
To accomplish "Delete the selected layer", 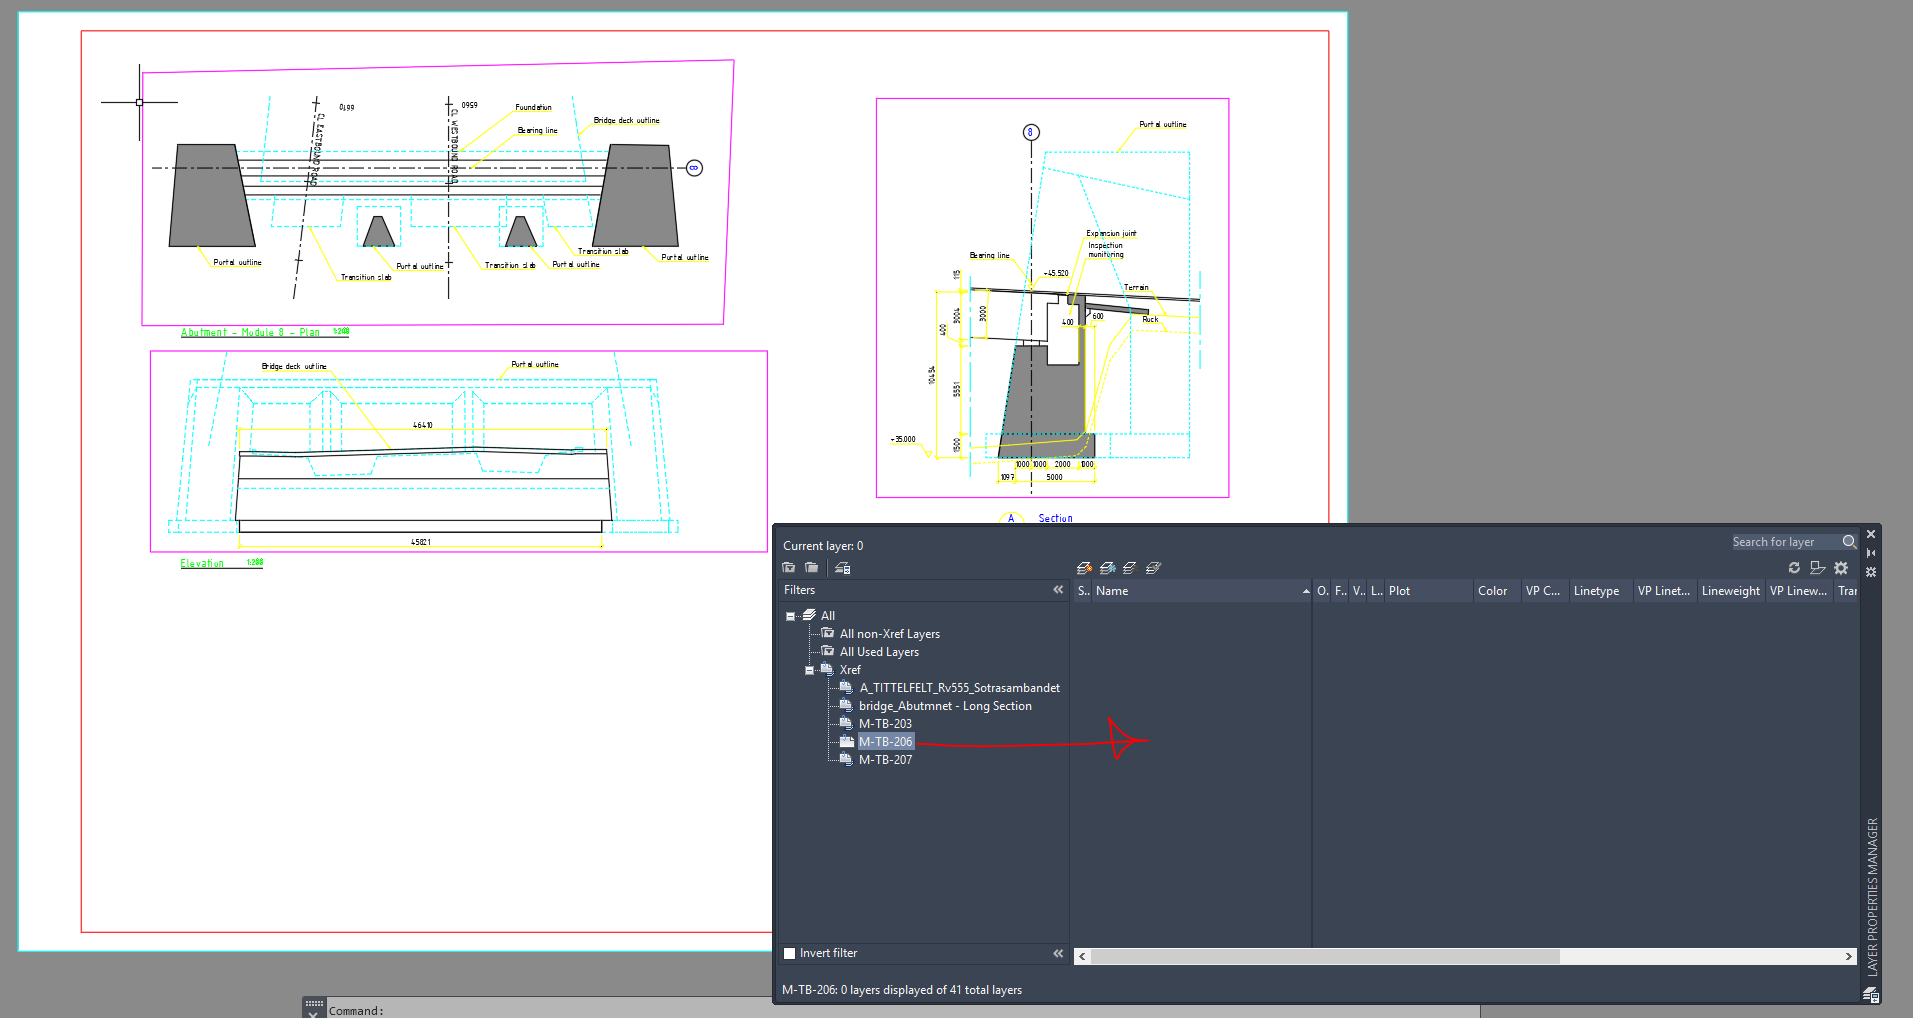I will (1130, 567).
